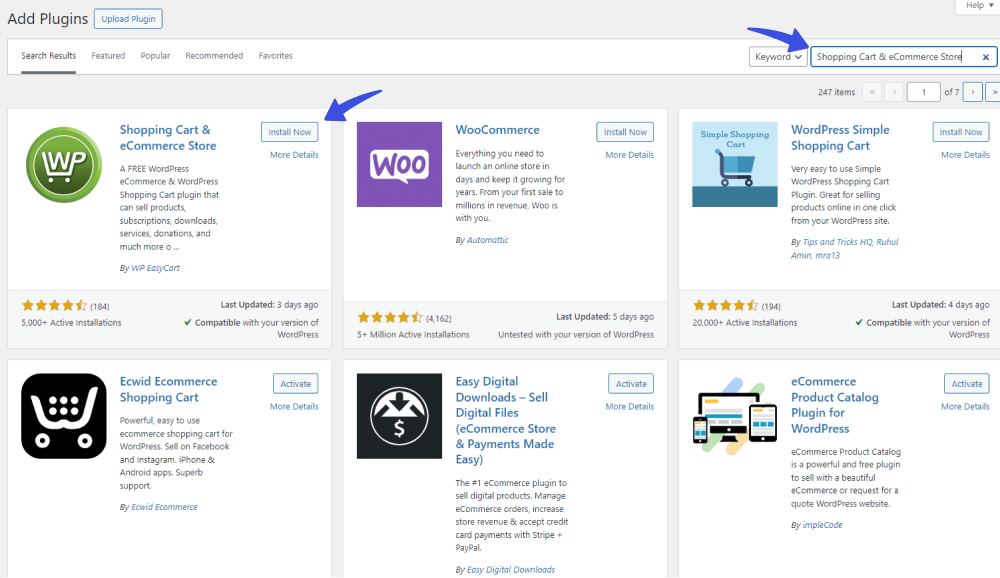
Task: Clear the plugin search field
Action: (x=985, y=57)
